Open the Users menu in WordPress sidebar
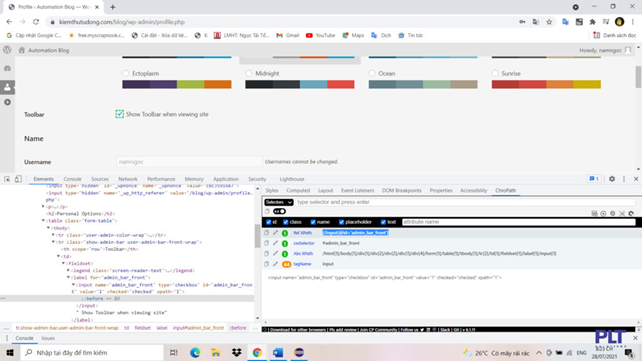 (x=7, y=87)
